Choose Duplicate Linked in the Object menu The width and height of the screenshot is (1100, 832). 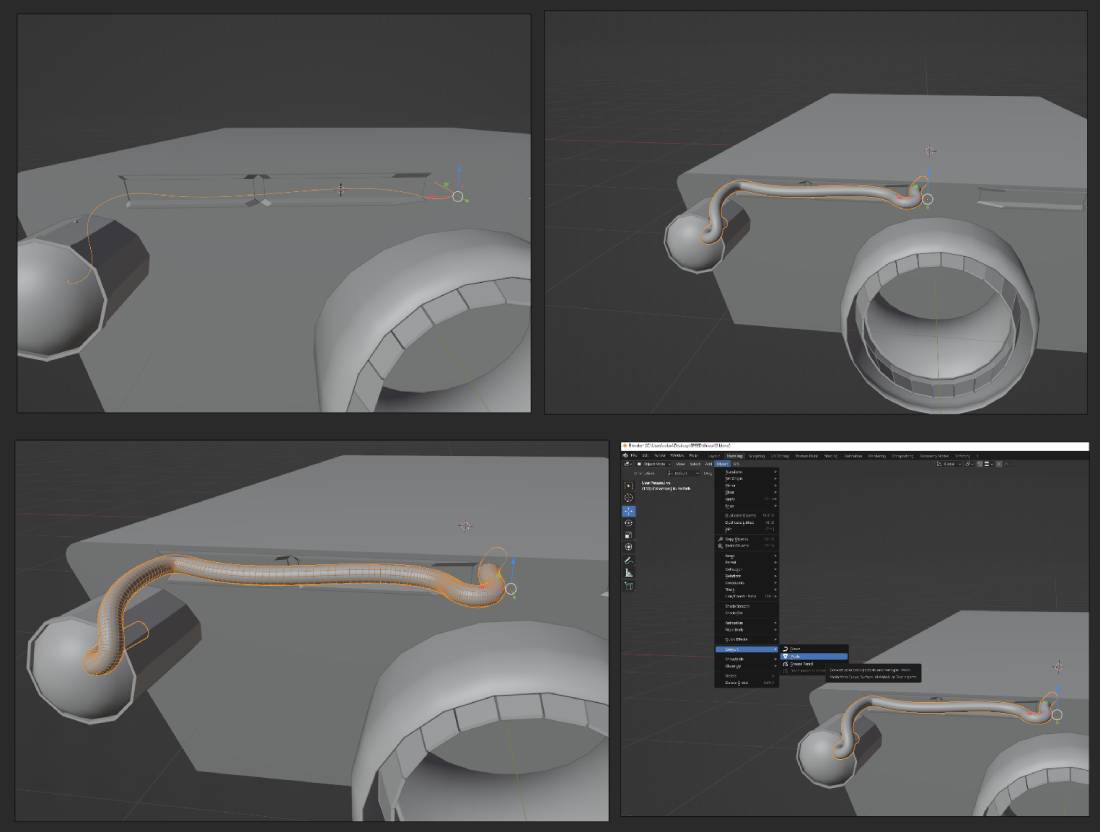tap(747, 523)
